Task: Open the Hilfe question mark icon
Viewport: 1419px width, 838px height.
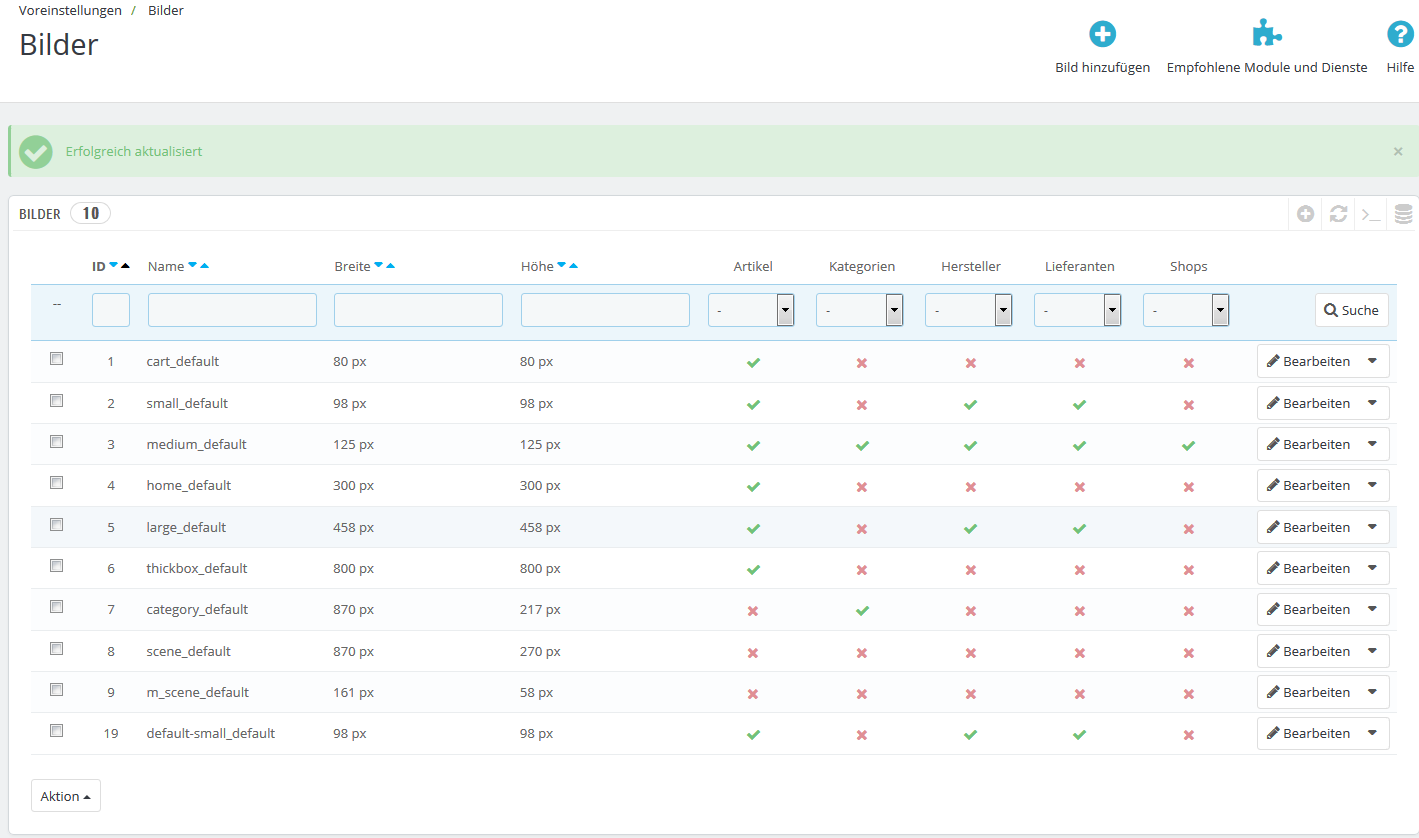Action: [1400, 35]
